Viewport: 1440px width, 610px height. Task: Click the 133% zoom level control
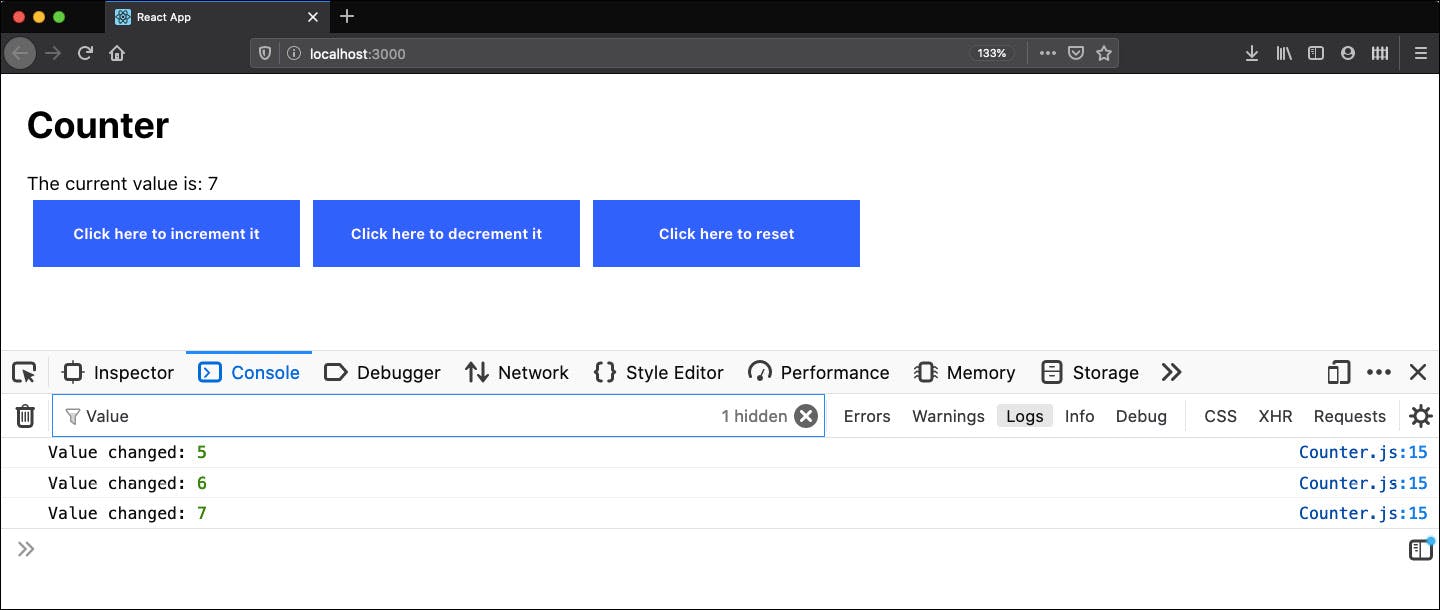coord(991,54)
